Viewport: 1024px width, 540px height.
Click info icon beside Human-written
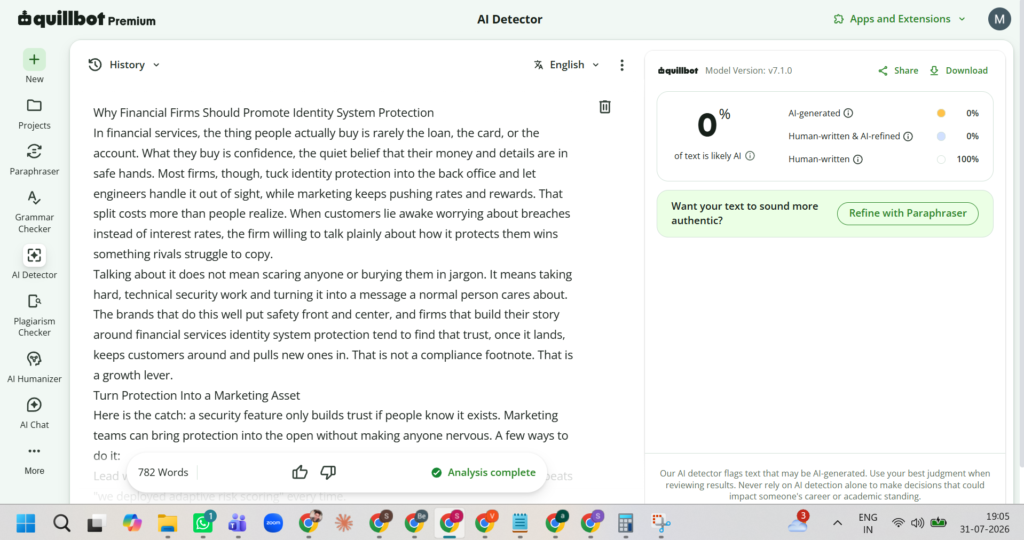858,159
